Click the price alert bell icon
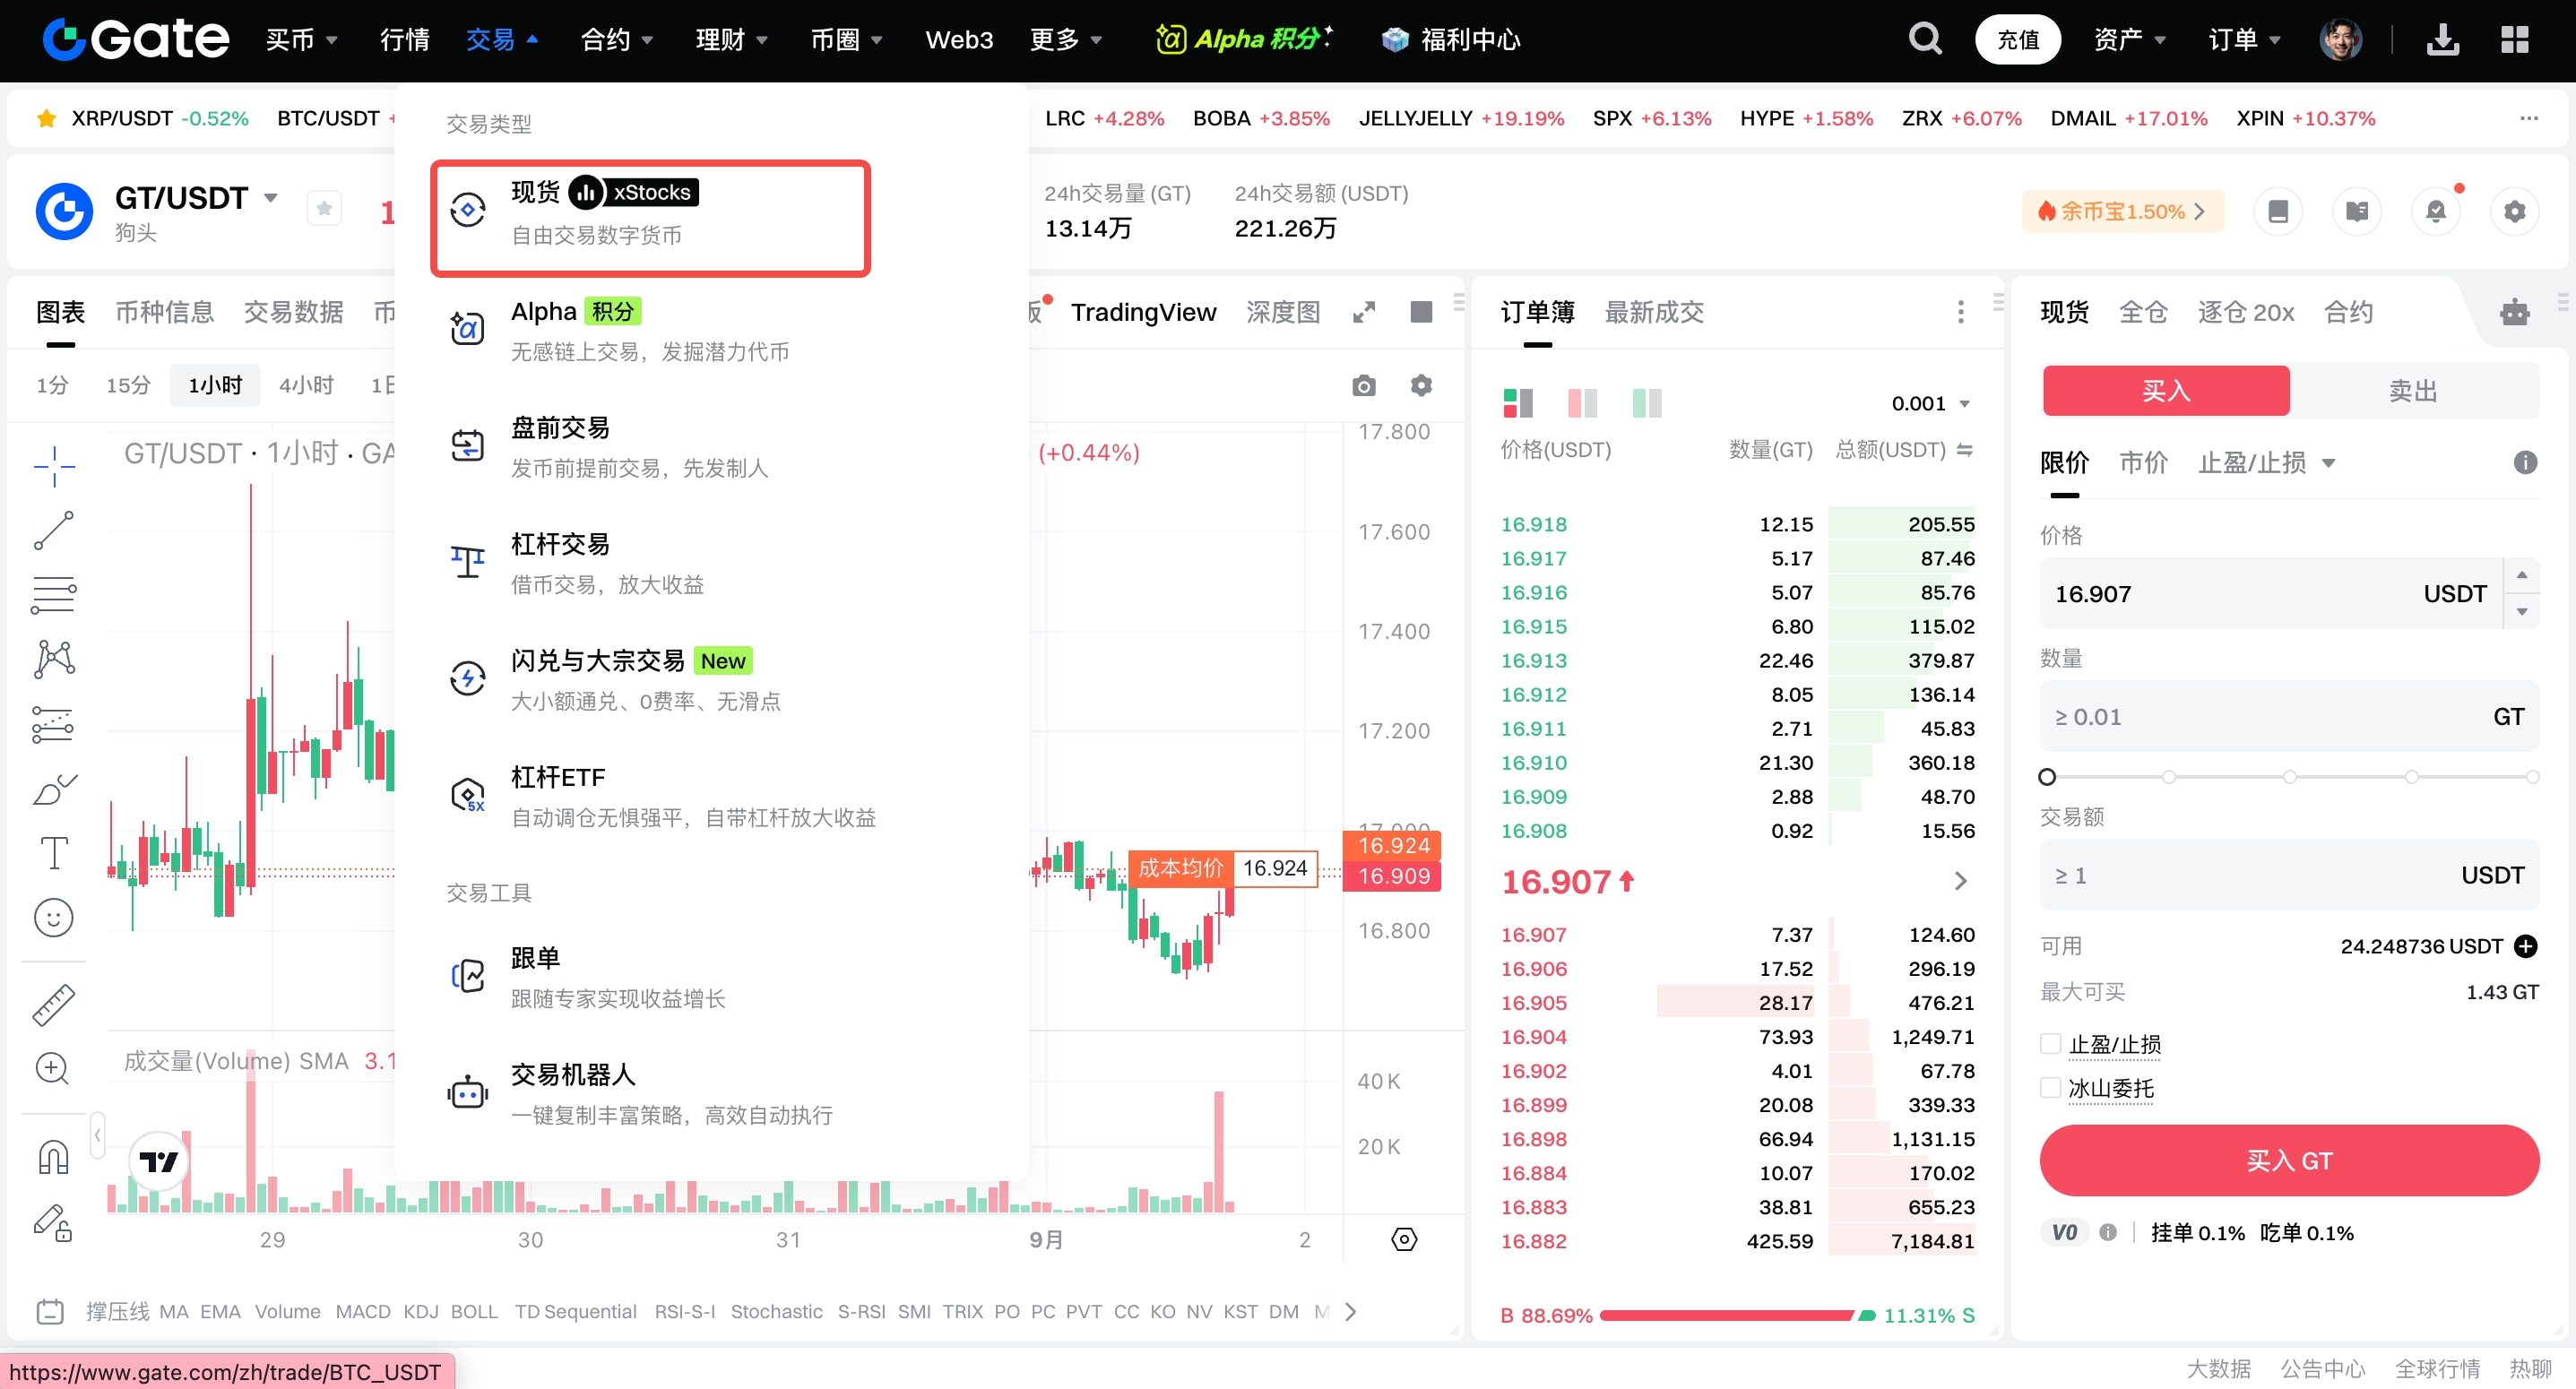This screenshot has height=1389, width=2576. click(2436, 211)
